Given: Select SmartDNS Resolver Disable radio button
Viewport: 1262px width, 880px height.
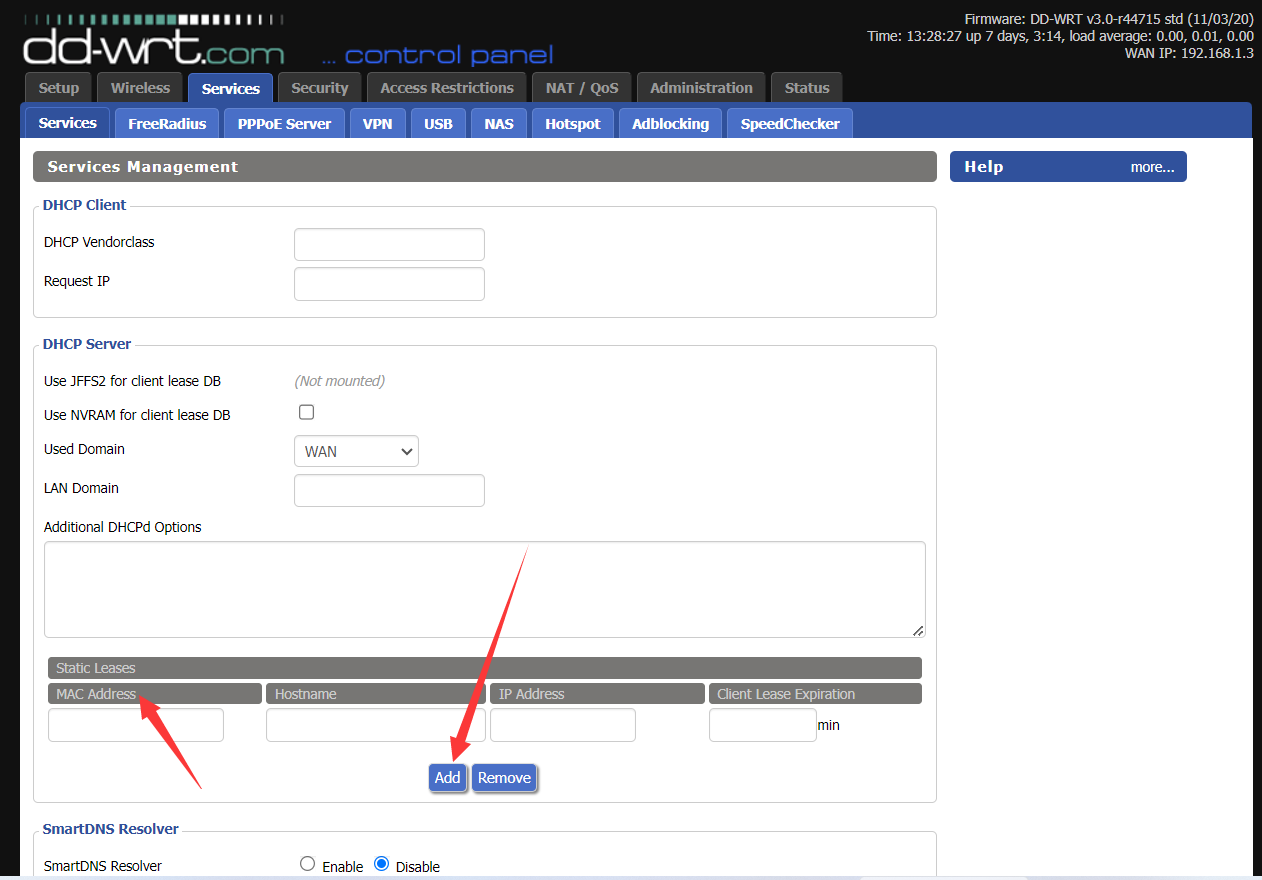Looking at the screenshot, I should [381, 864].
